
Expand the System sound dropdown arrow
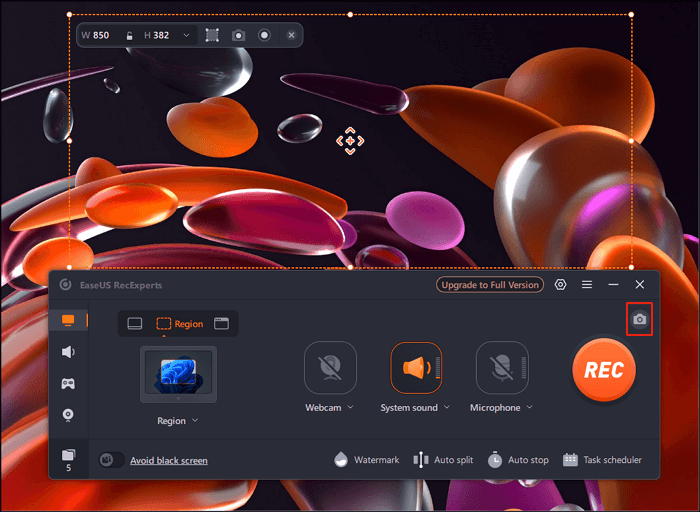click(446, 408)
